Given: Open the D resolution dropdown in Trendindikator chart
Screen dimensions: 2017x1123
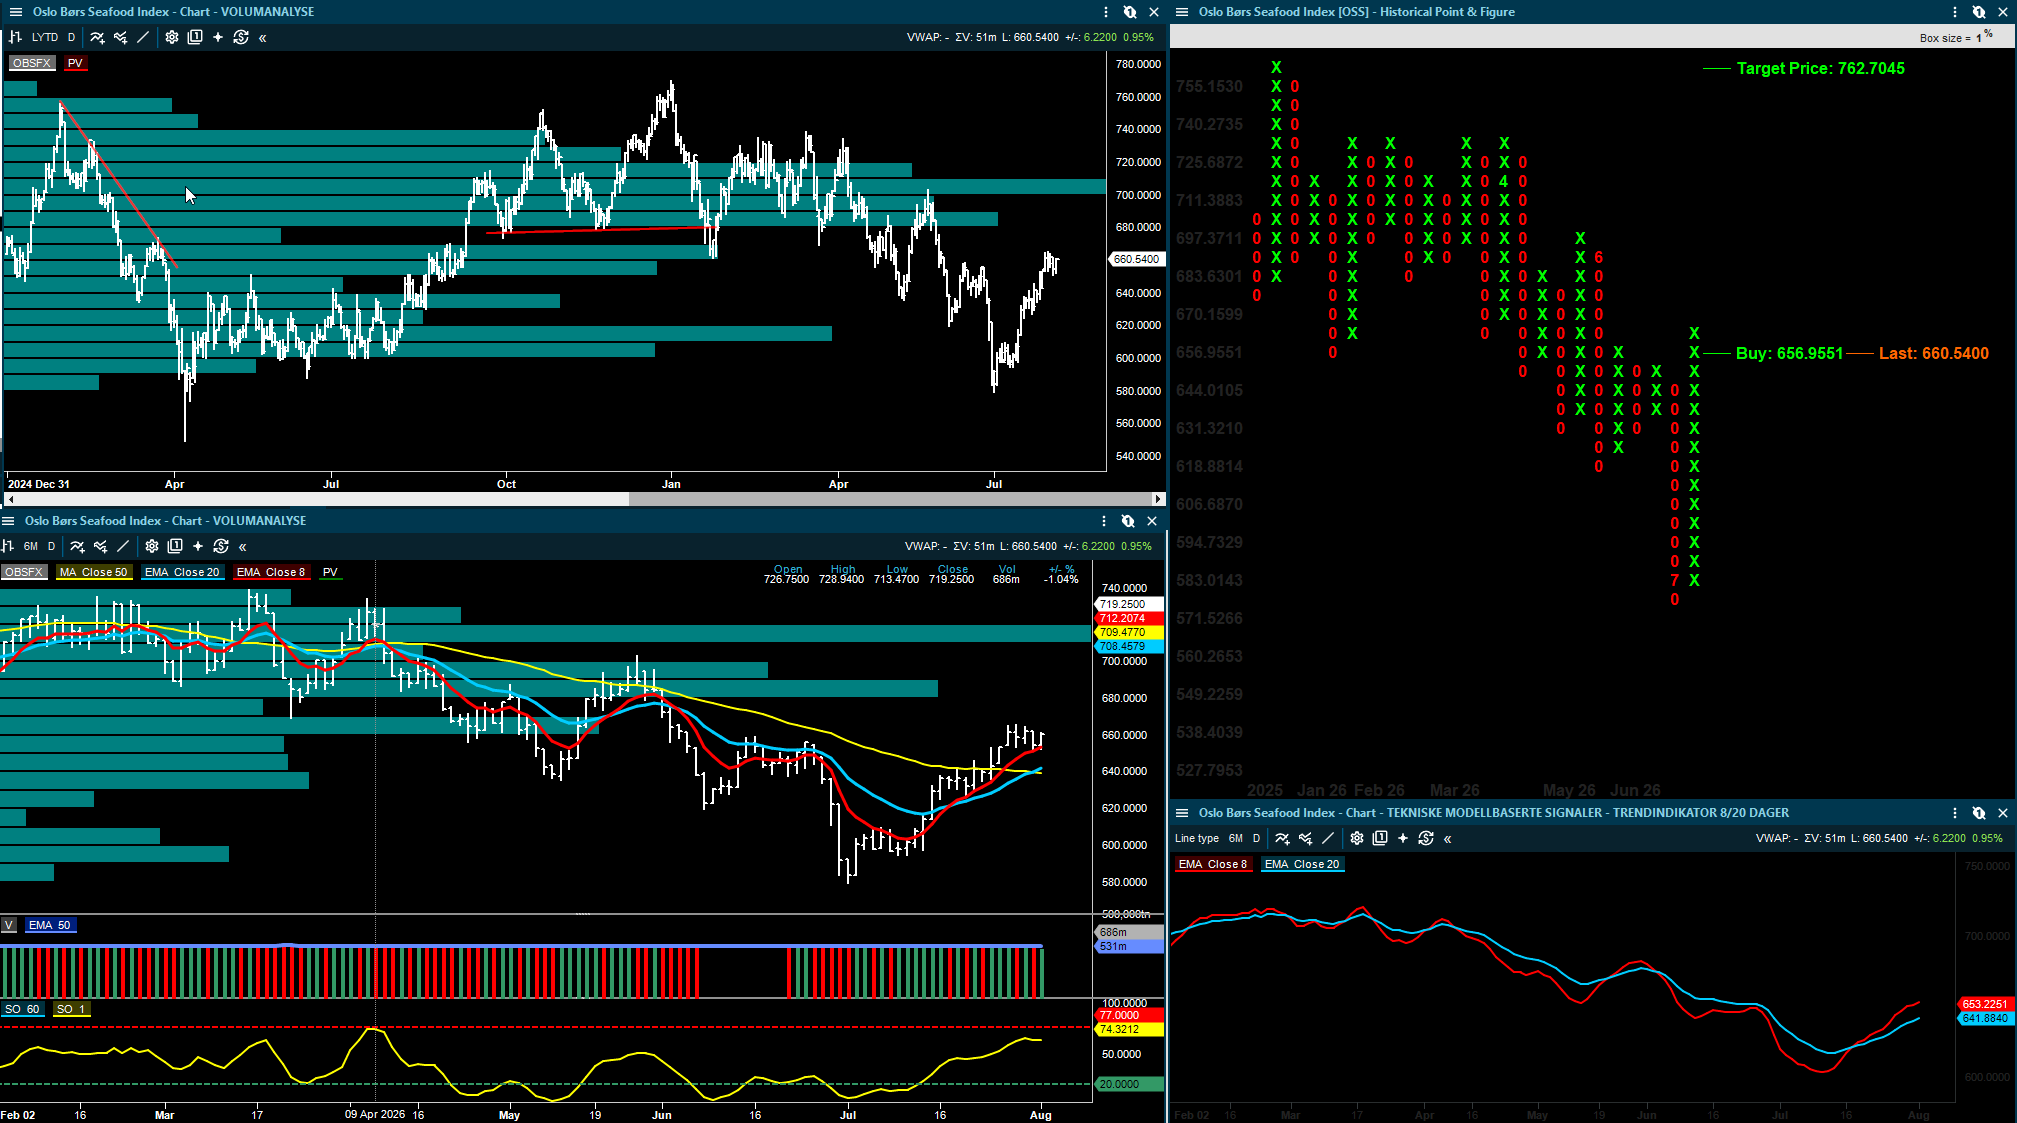Looking at the screenshot, I should coord(1256,838).
